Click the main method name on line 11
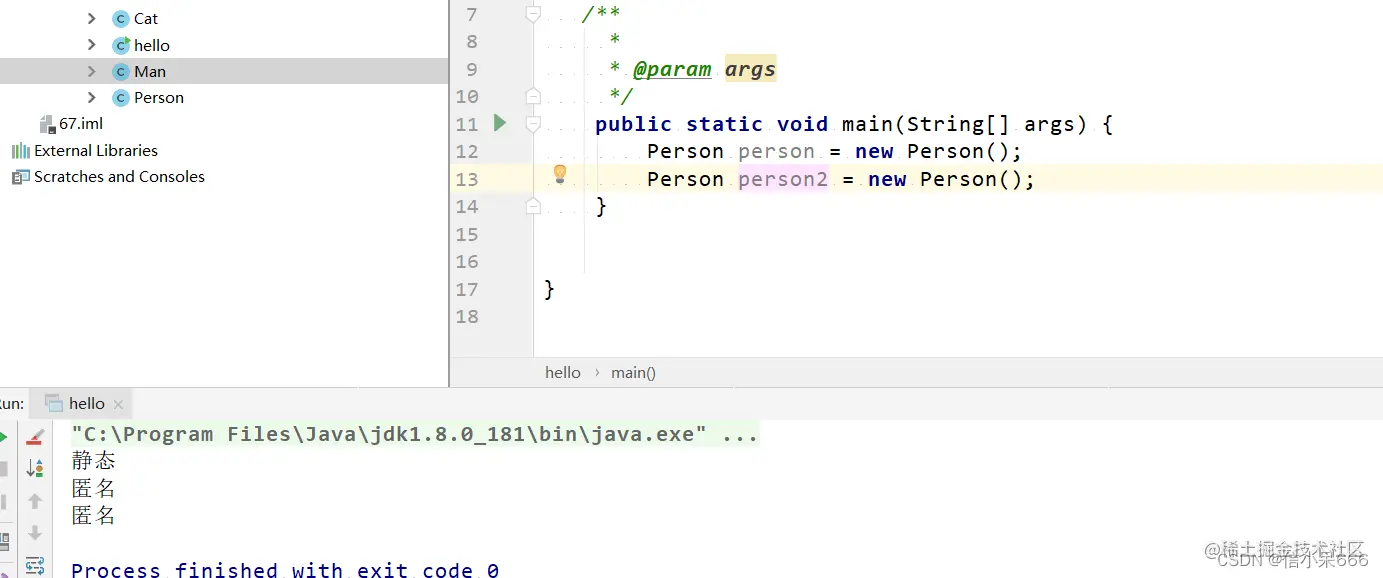The height and width of the screenshot is (578, 1383). 867,124
